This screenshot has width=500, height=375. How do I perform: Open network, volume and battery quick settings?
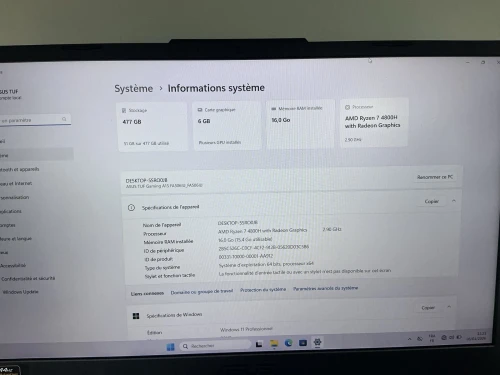(451, 337)
